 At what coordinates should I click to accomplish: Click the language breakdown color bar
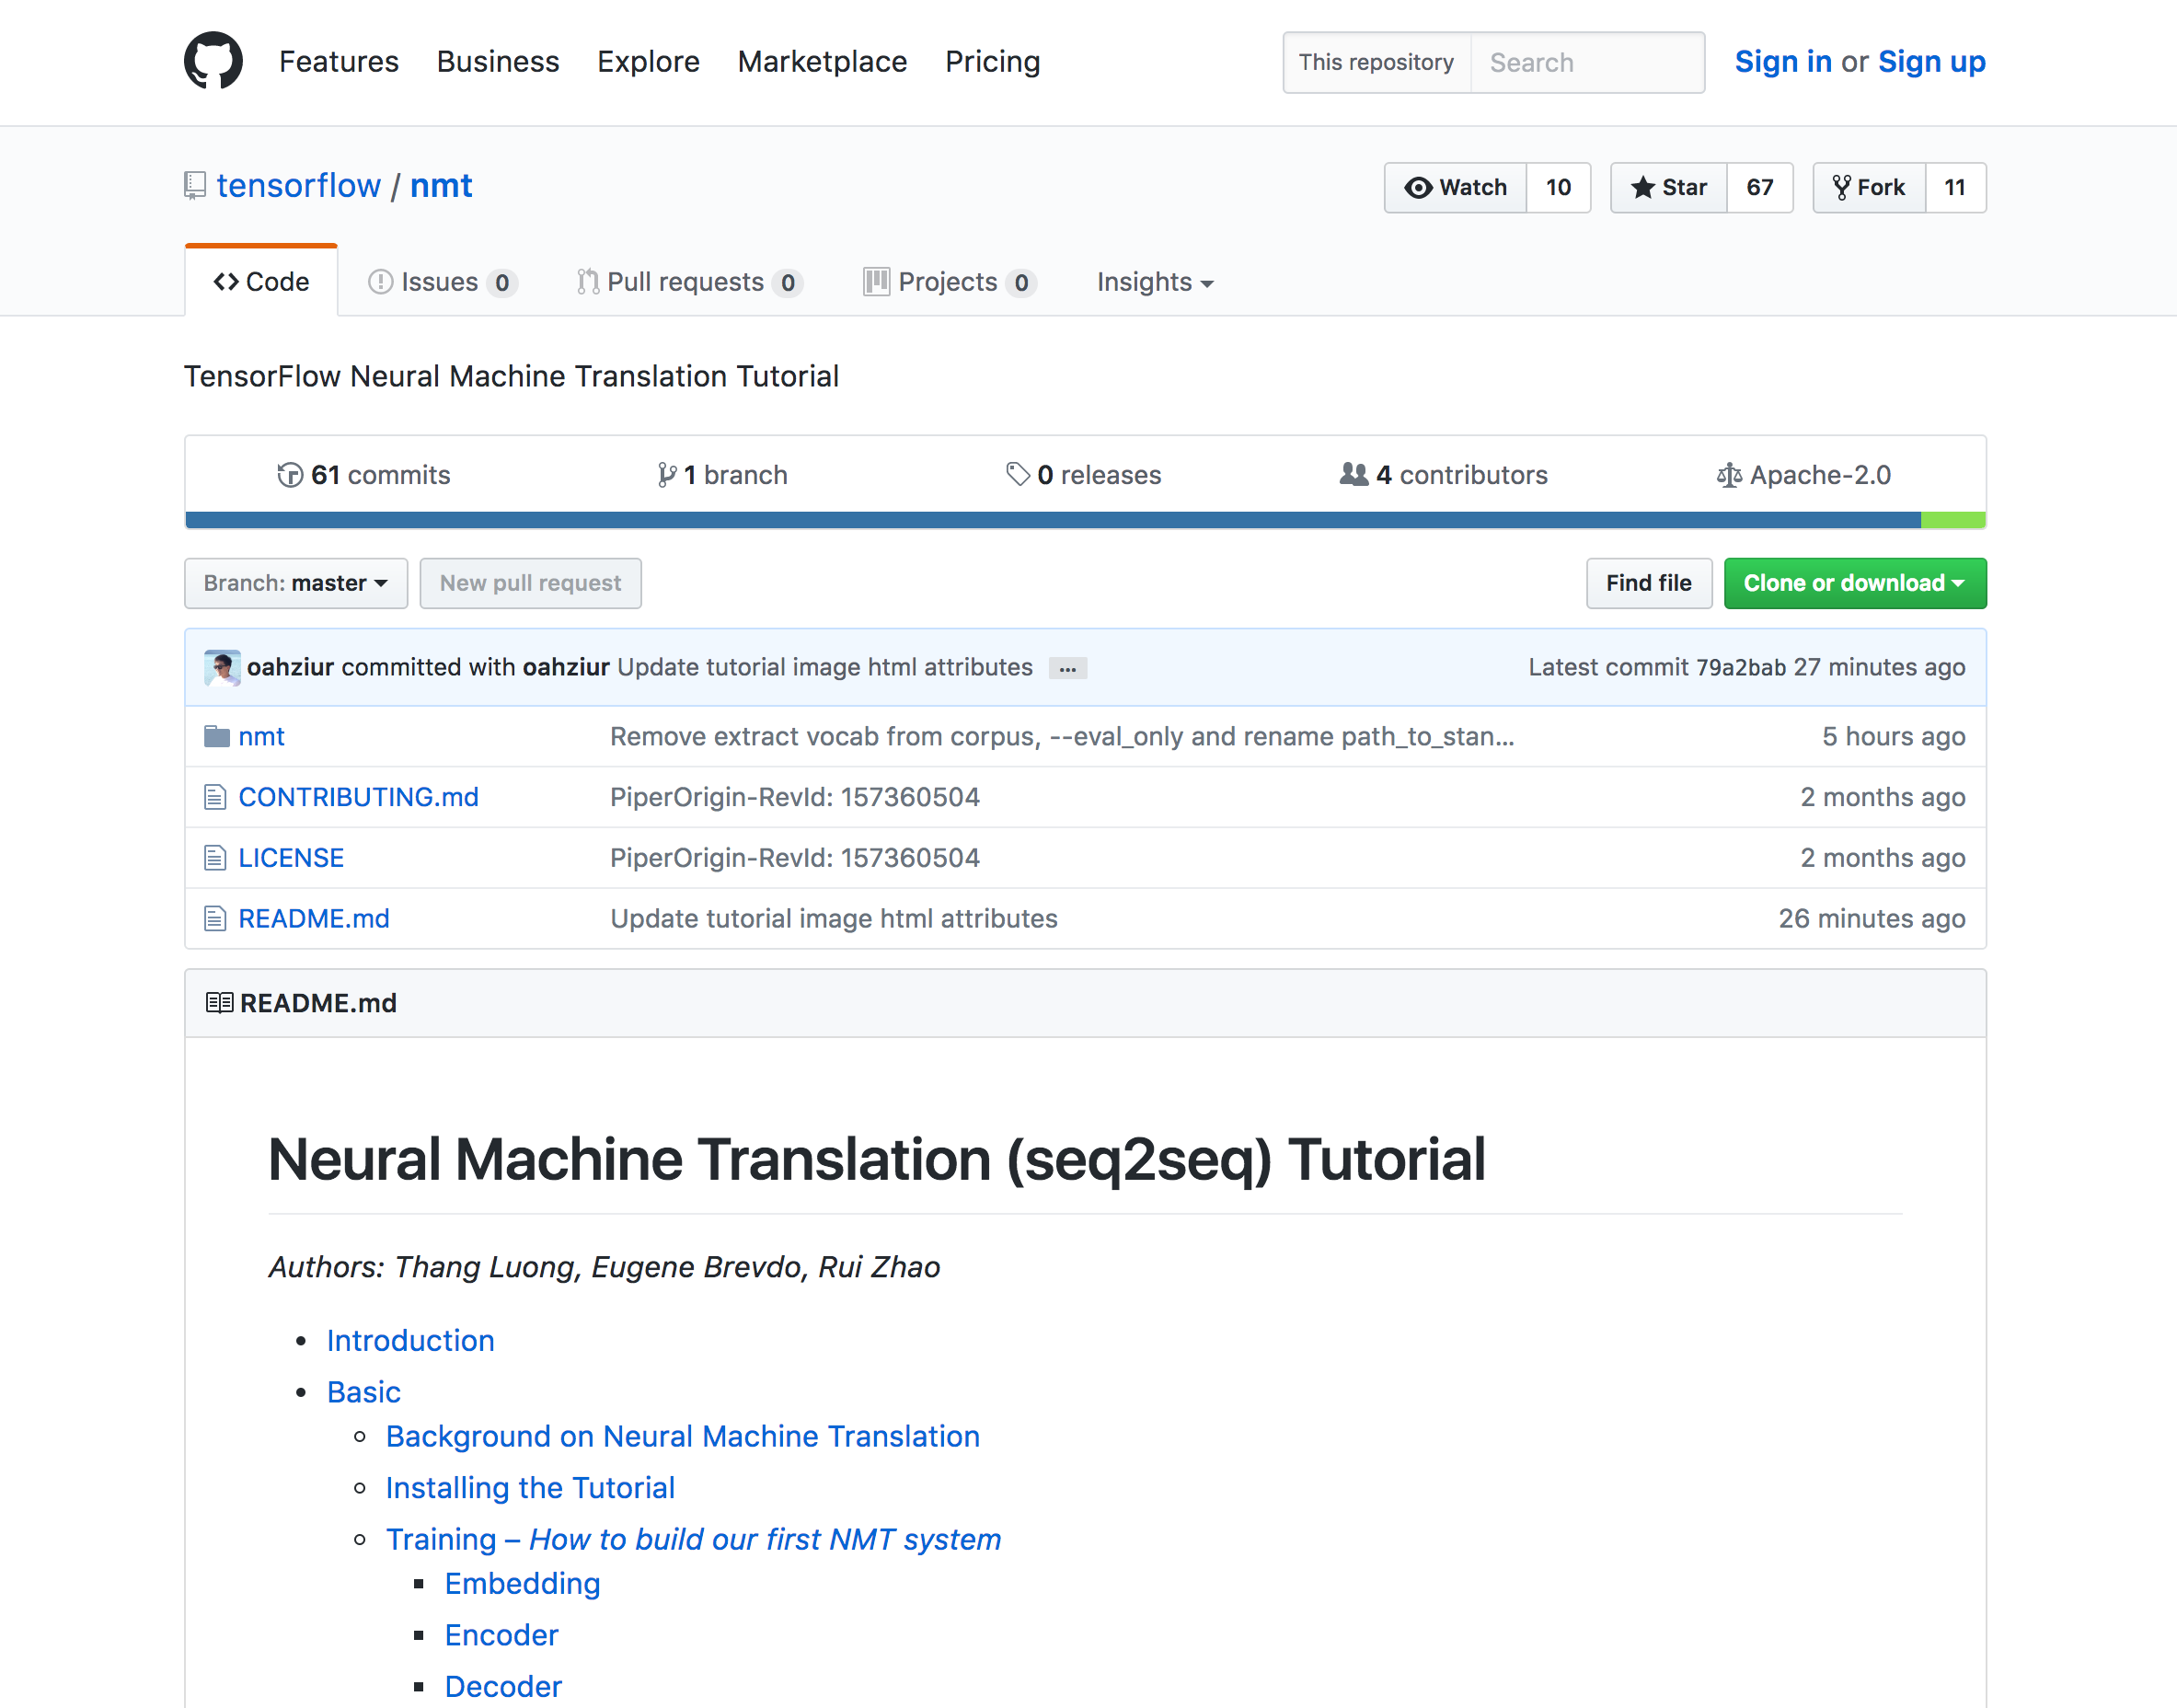pyautogui.click(x=1000, y=520)
